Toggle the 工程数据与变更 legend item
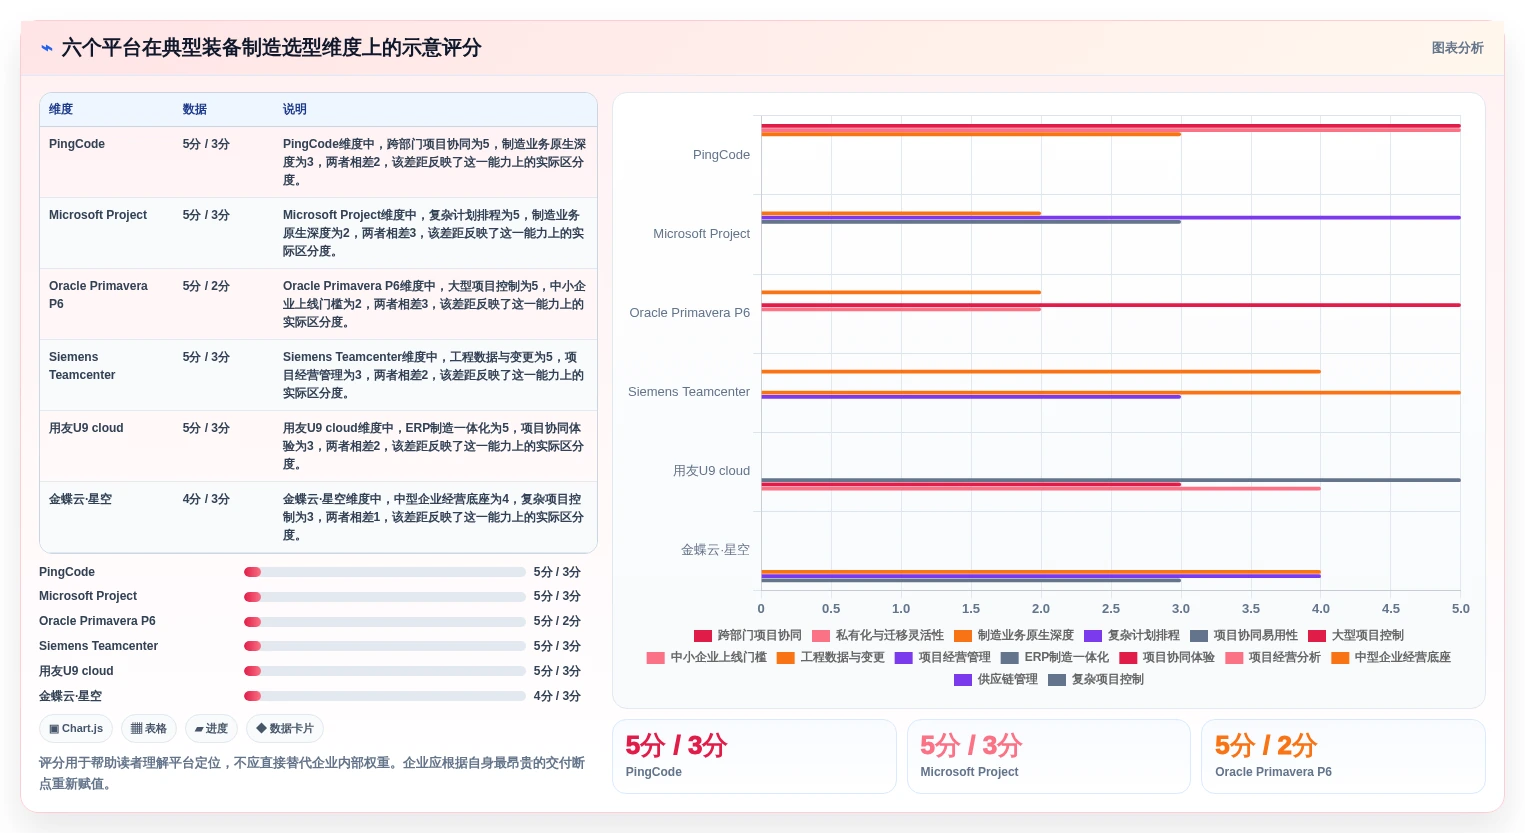1525x833 pixels. click(x=831, y=657)
